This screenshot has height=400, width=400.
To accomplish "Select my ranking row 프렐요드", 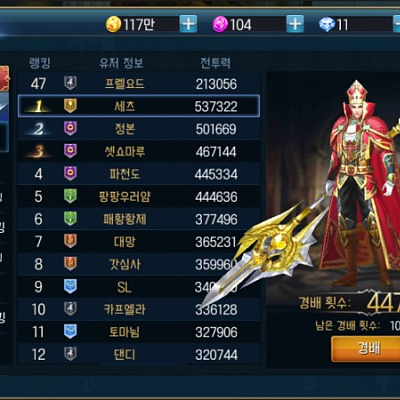I will click(x=139, y=83).
